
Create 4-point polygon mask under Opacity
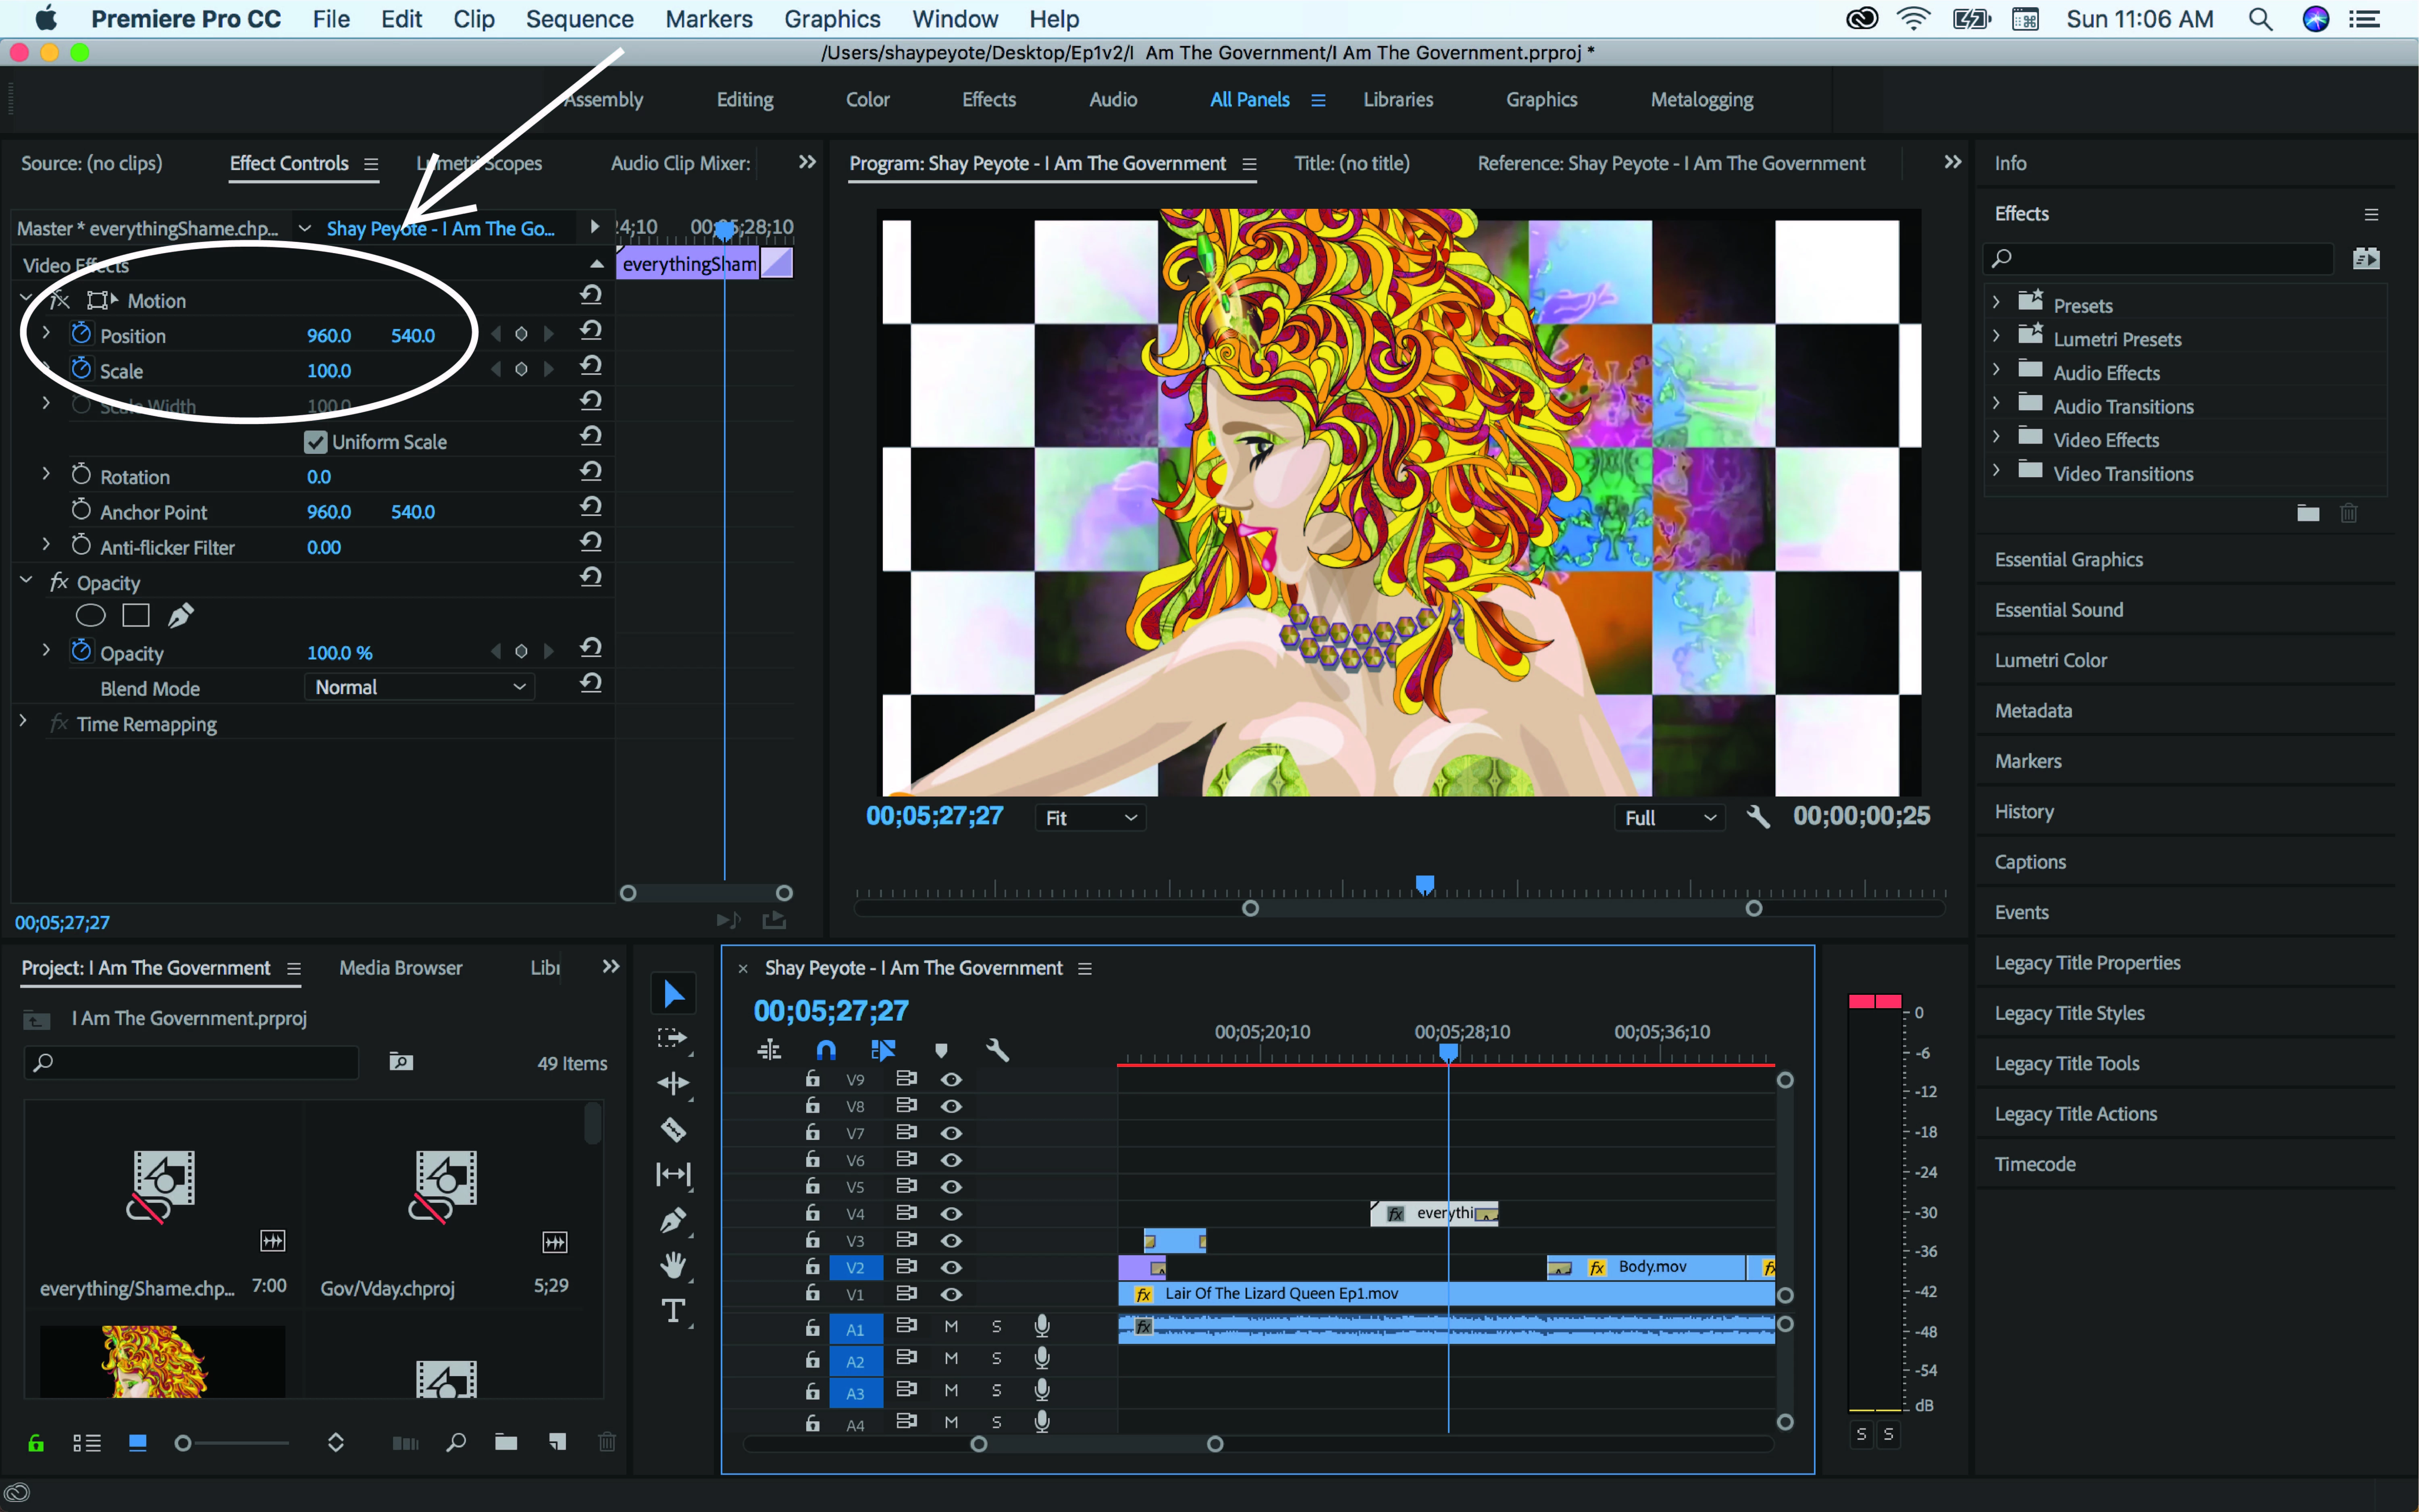pyautogui.click(x=136, y=616)
